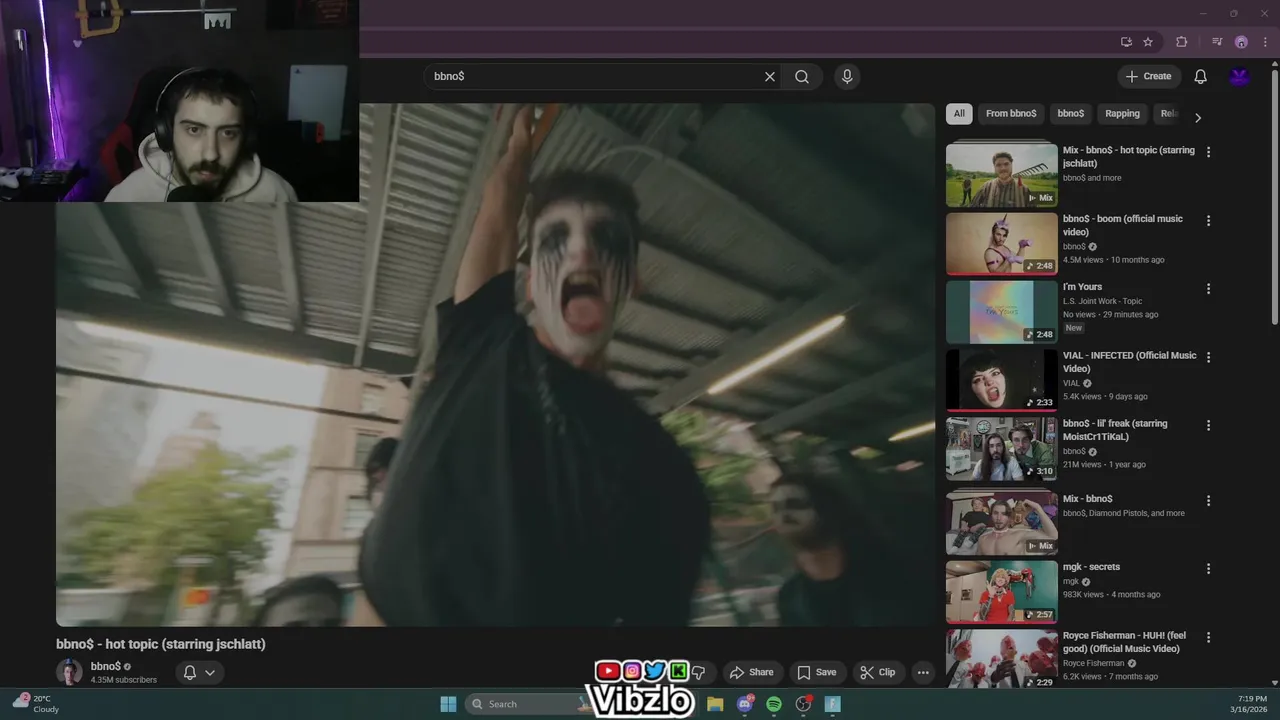Select the All filter chip
Viewport: 1280px width, 720px height.
[x=959, y=114]
